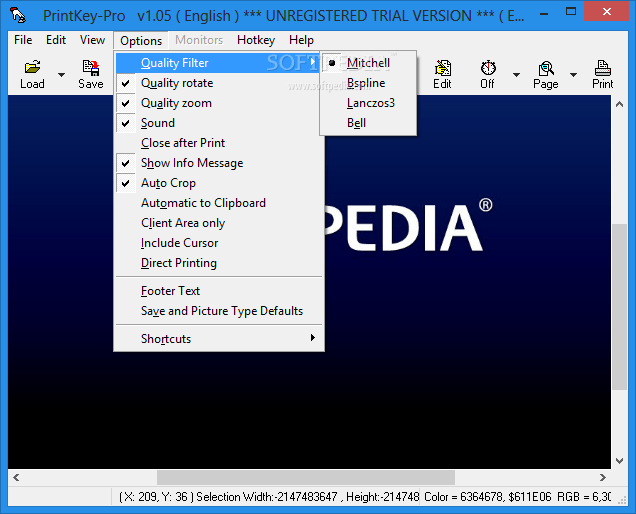
Task: Open the Hotkey menu
Action: click(x=256, y=40)
